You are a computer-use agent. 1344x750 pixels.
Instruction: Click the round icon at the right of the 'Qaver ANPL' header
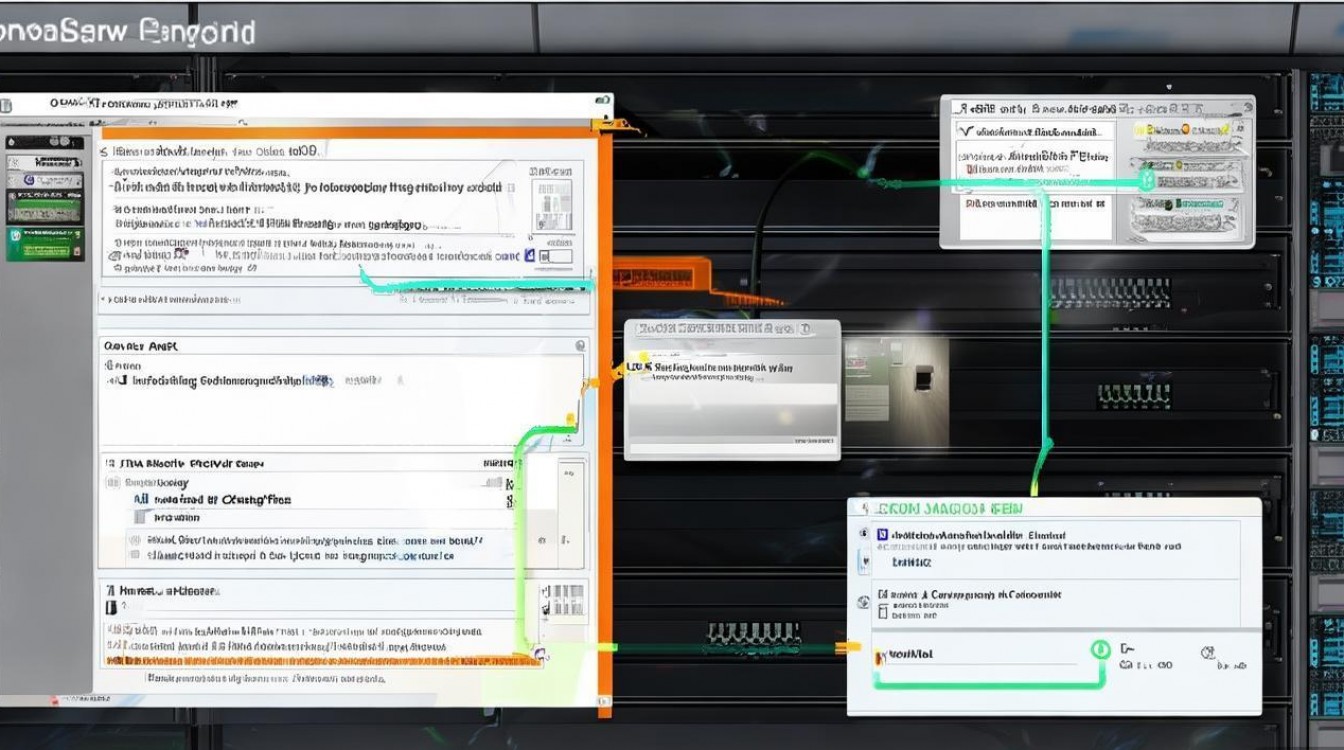pyautogui.click(x=580, y=345)
